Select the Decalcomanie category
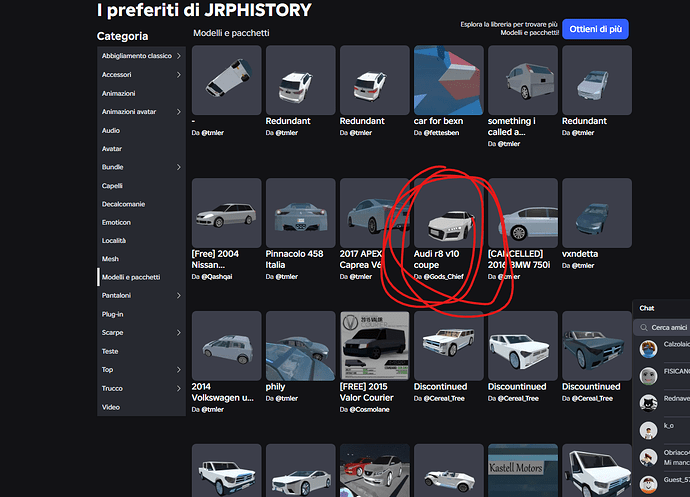This screenshot has height=497, width=690. pyautogui.click(x=141, y=204)
